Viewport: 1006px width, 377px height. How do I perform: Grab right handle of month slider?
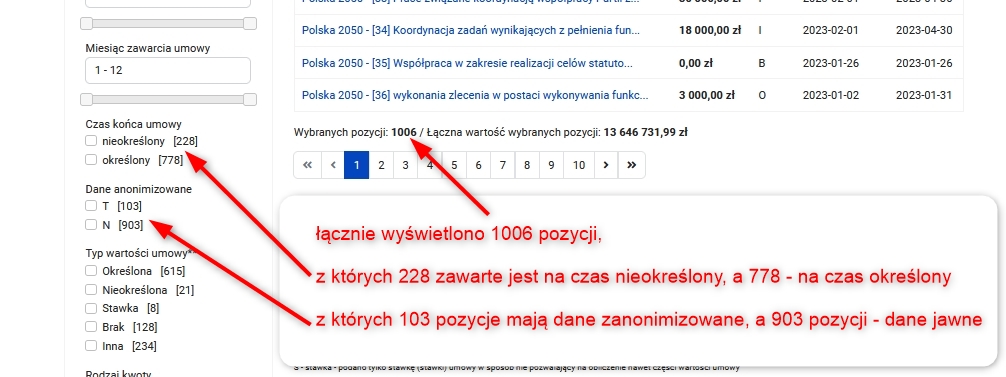250,99
